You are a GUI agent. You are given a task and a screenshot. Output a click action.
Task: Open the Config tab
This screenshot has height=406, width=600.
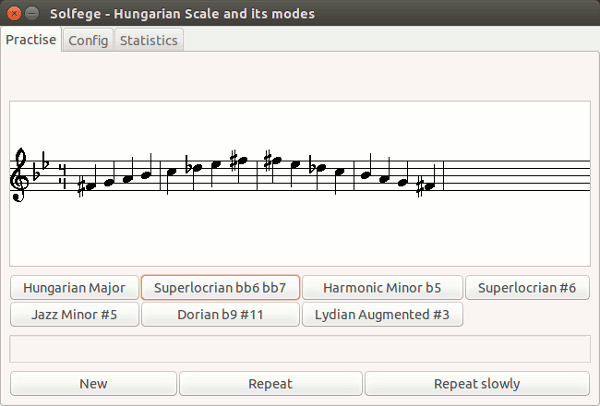88,41
